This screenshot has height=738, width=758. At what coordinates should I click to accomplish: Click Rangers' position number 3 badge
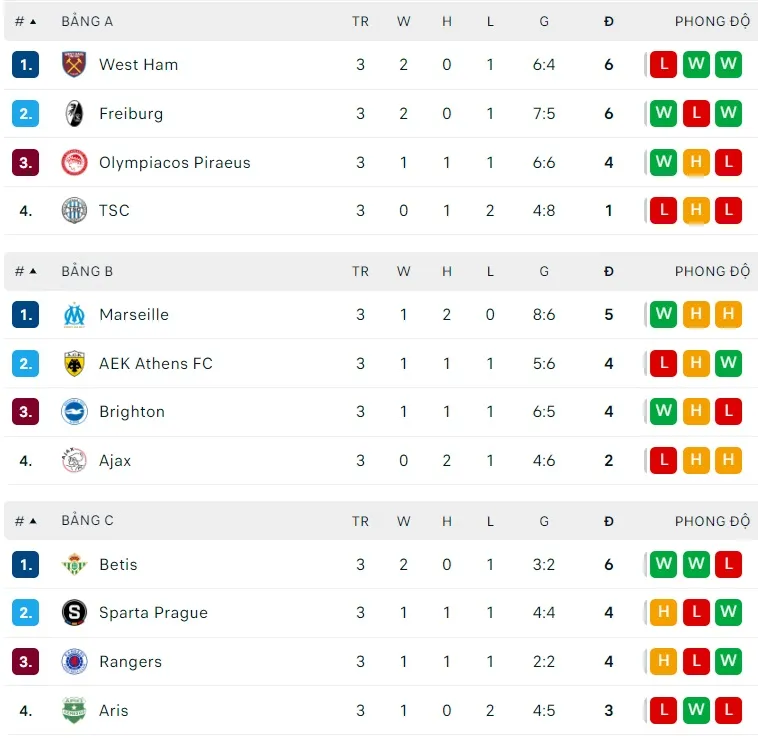pos(26,661)
